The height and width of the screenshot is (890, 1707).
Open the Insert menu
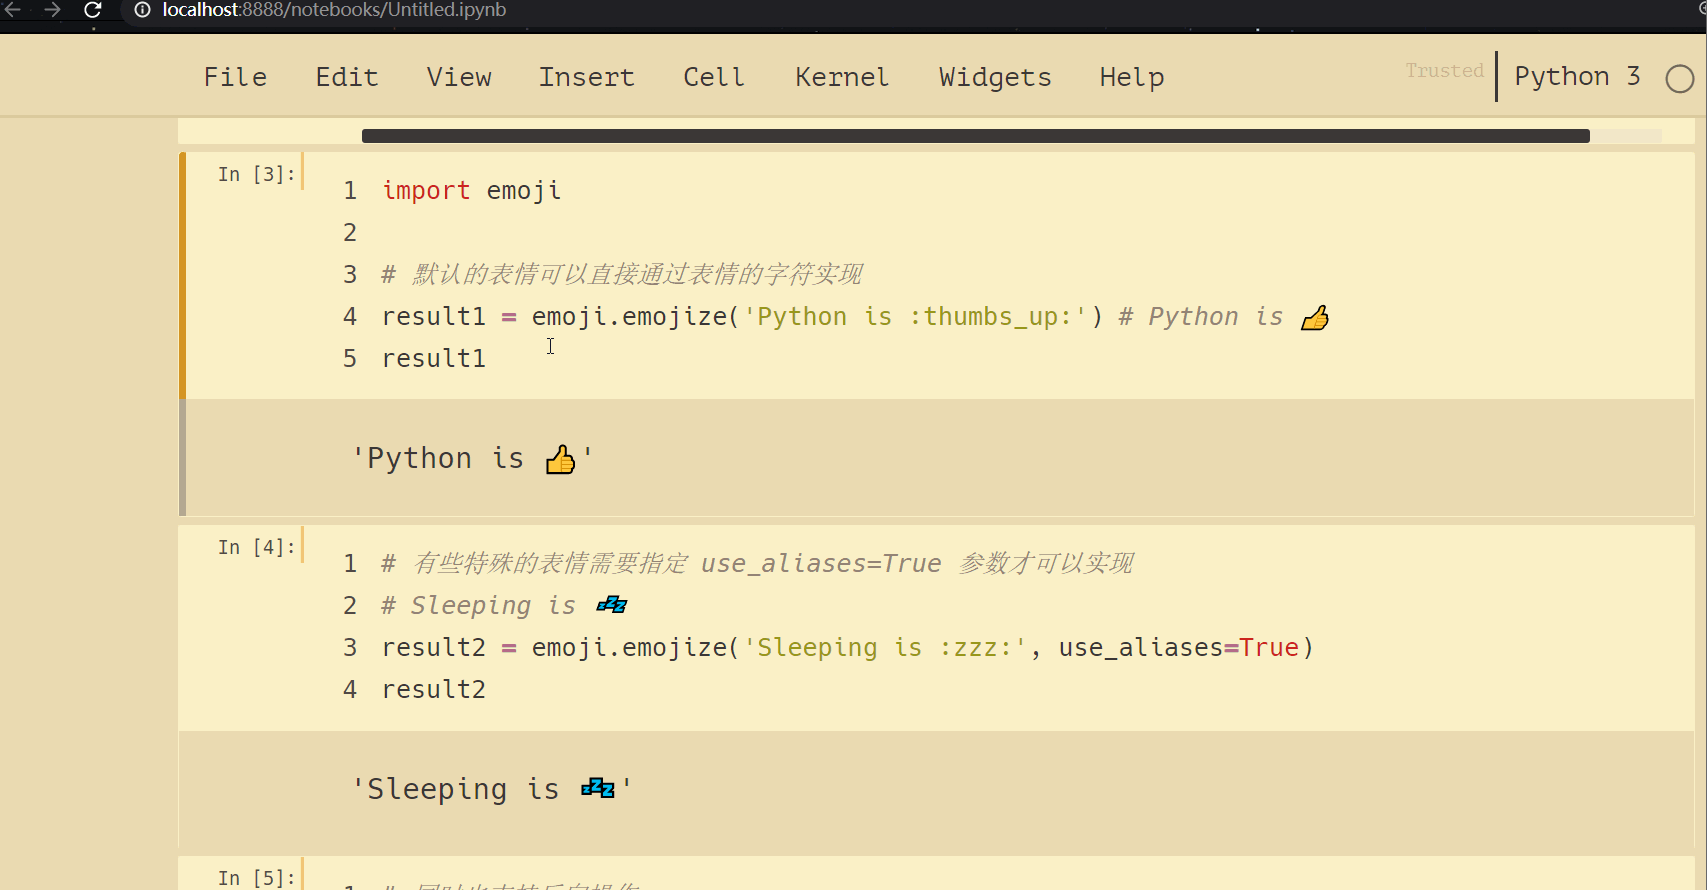[587, 77]
